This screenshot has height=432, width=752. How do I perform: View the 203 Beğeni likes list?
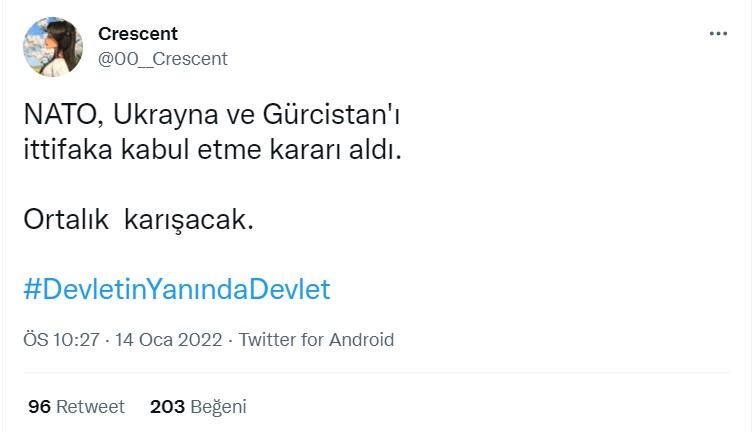[198, 407]
